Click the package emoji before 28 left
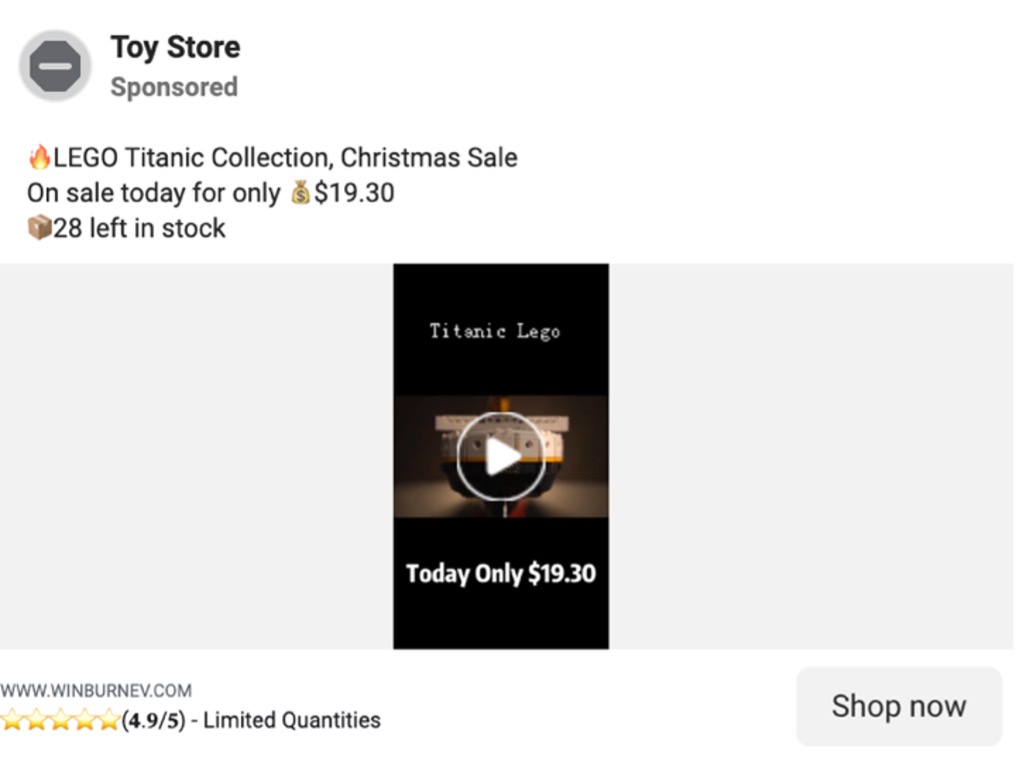 pos(39,228)
